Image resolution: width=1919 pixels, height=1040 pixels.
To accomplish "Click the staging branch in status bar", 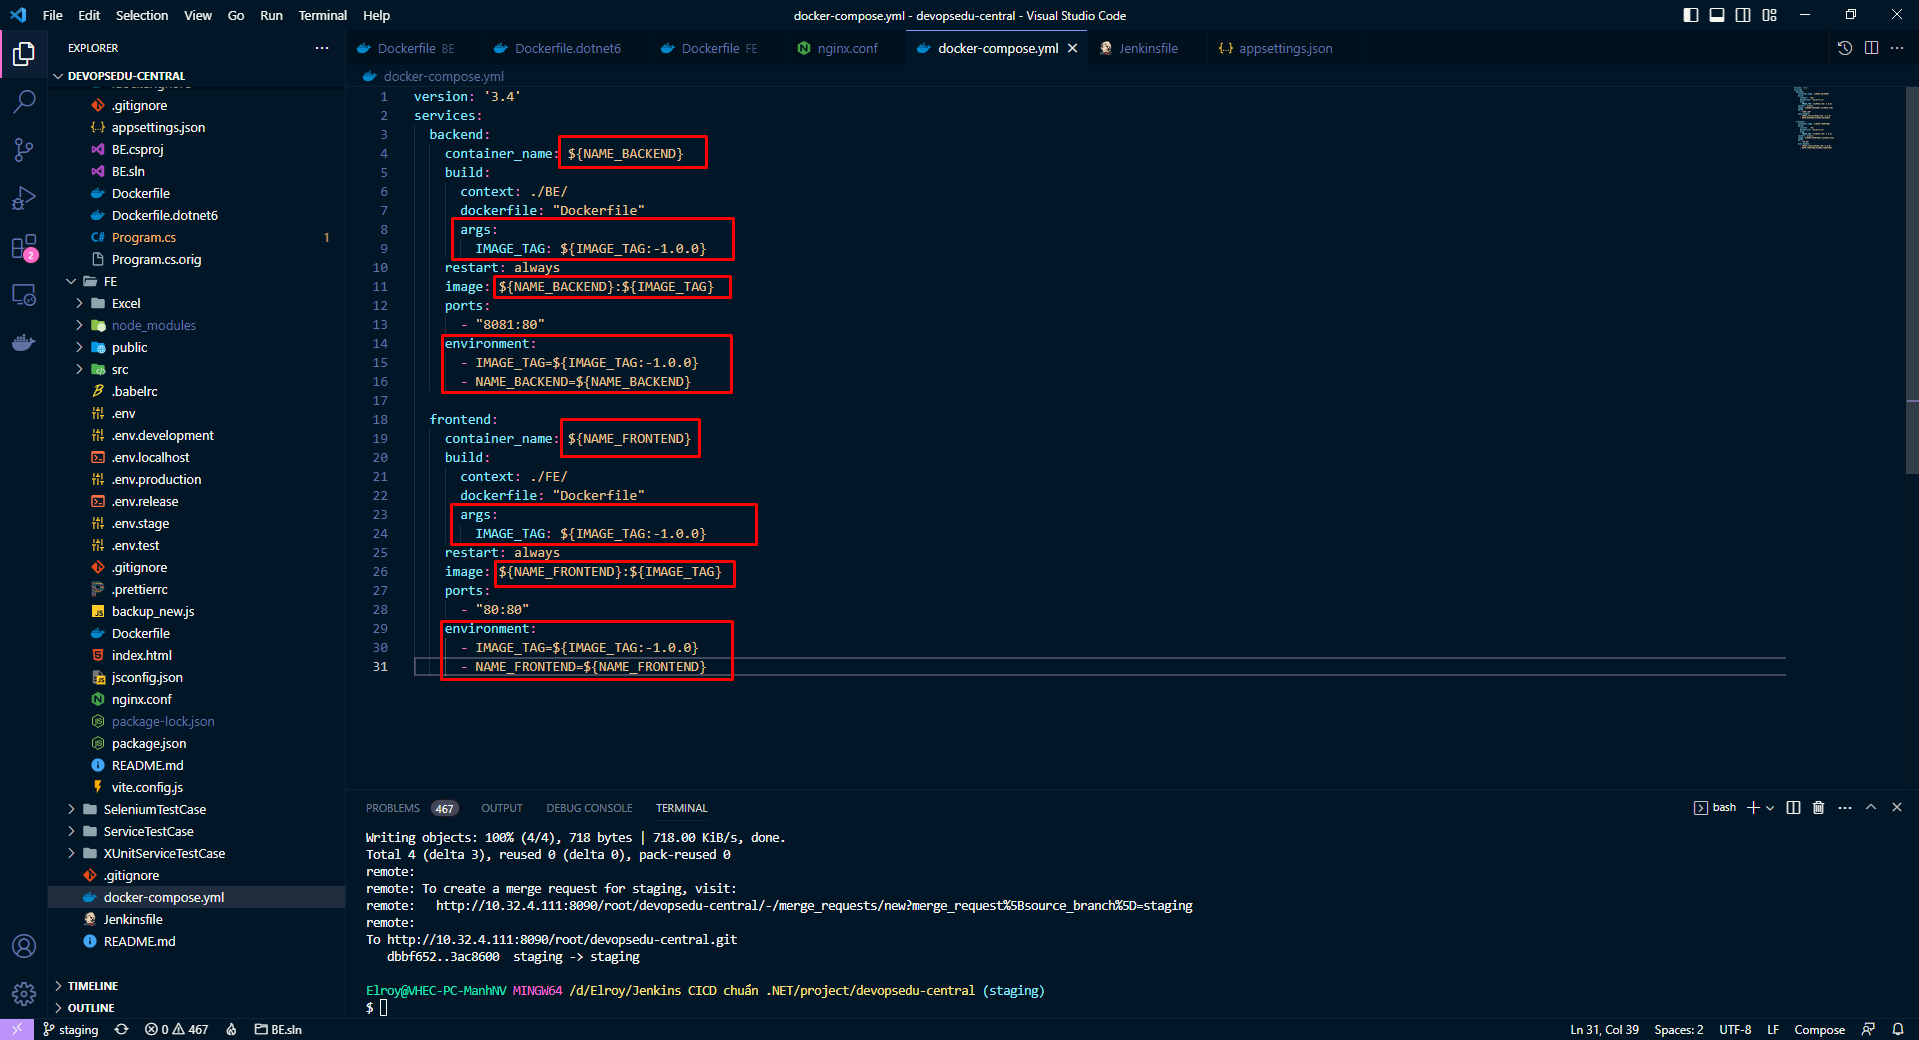I will [70, 1029].
